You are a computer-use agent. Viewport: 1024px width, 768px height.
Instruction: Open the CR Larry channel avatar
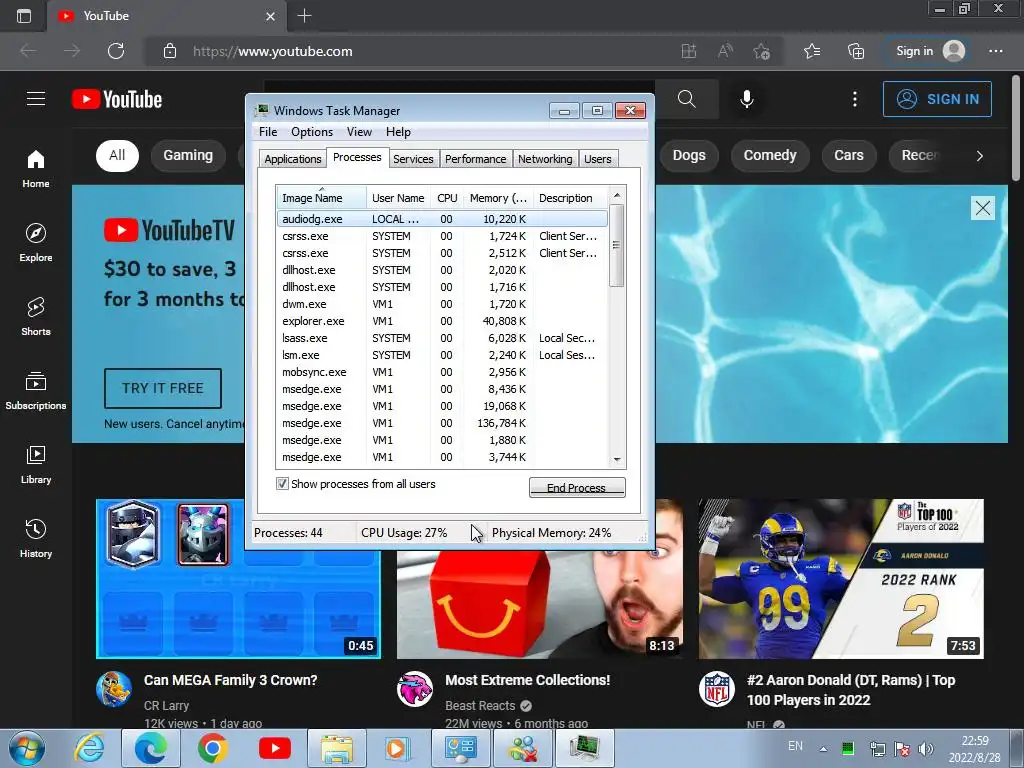[114, 689]
